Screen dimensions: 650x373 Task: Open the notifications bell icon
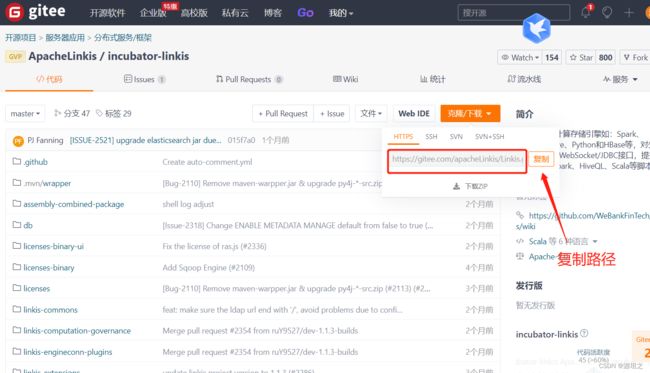[x=586, y=12]
